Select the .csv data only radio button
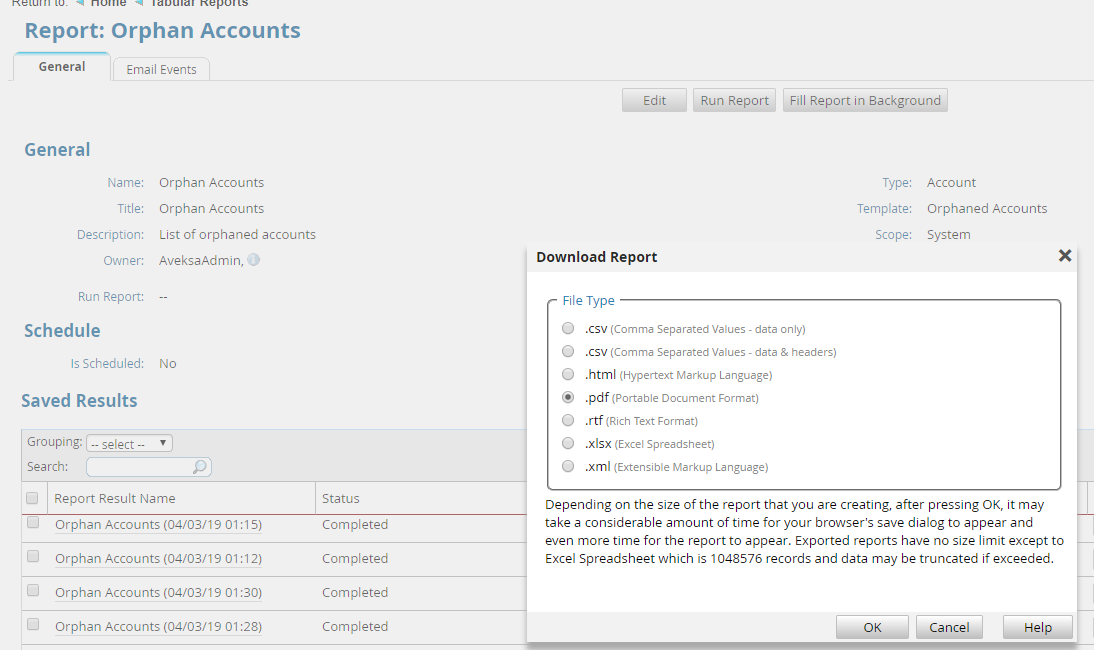This screenshot has width=1094, height=650. [x=568, y=329]
